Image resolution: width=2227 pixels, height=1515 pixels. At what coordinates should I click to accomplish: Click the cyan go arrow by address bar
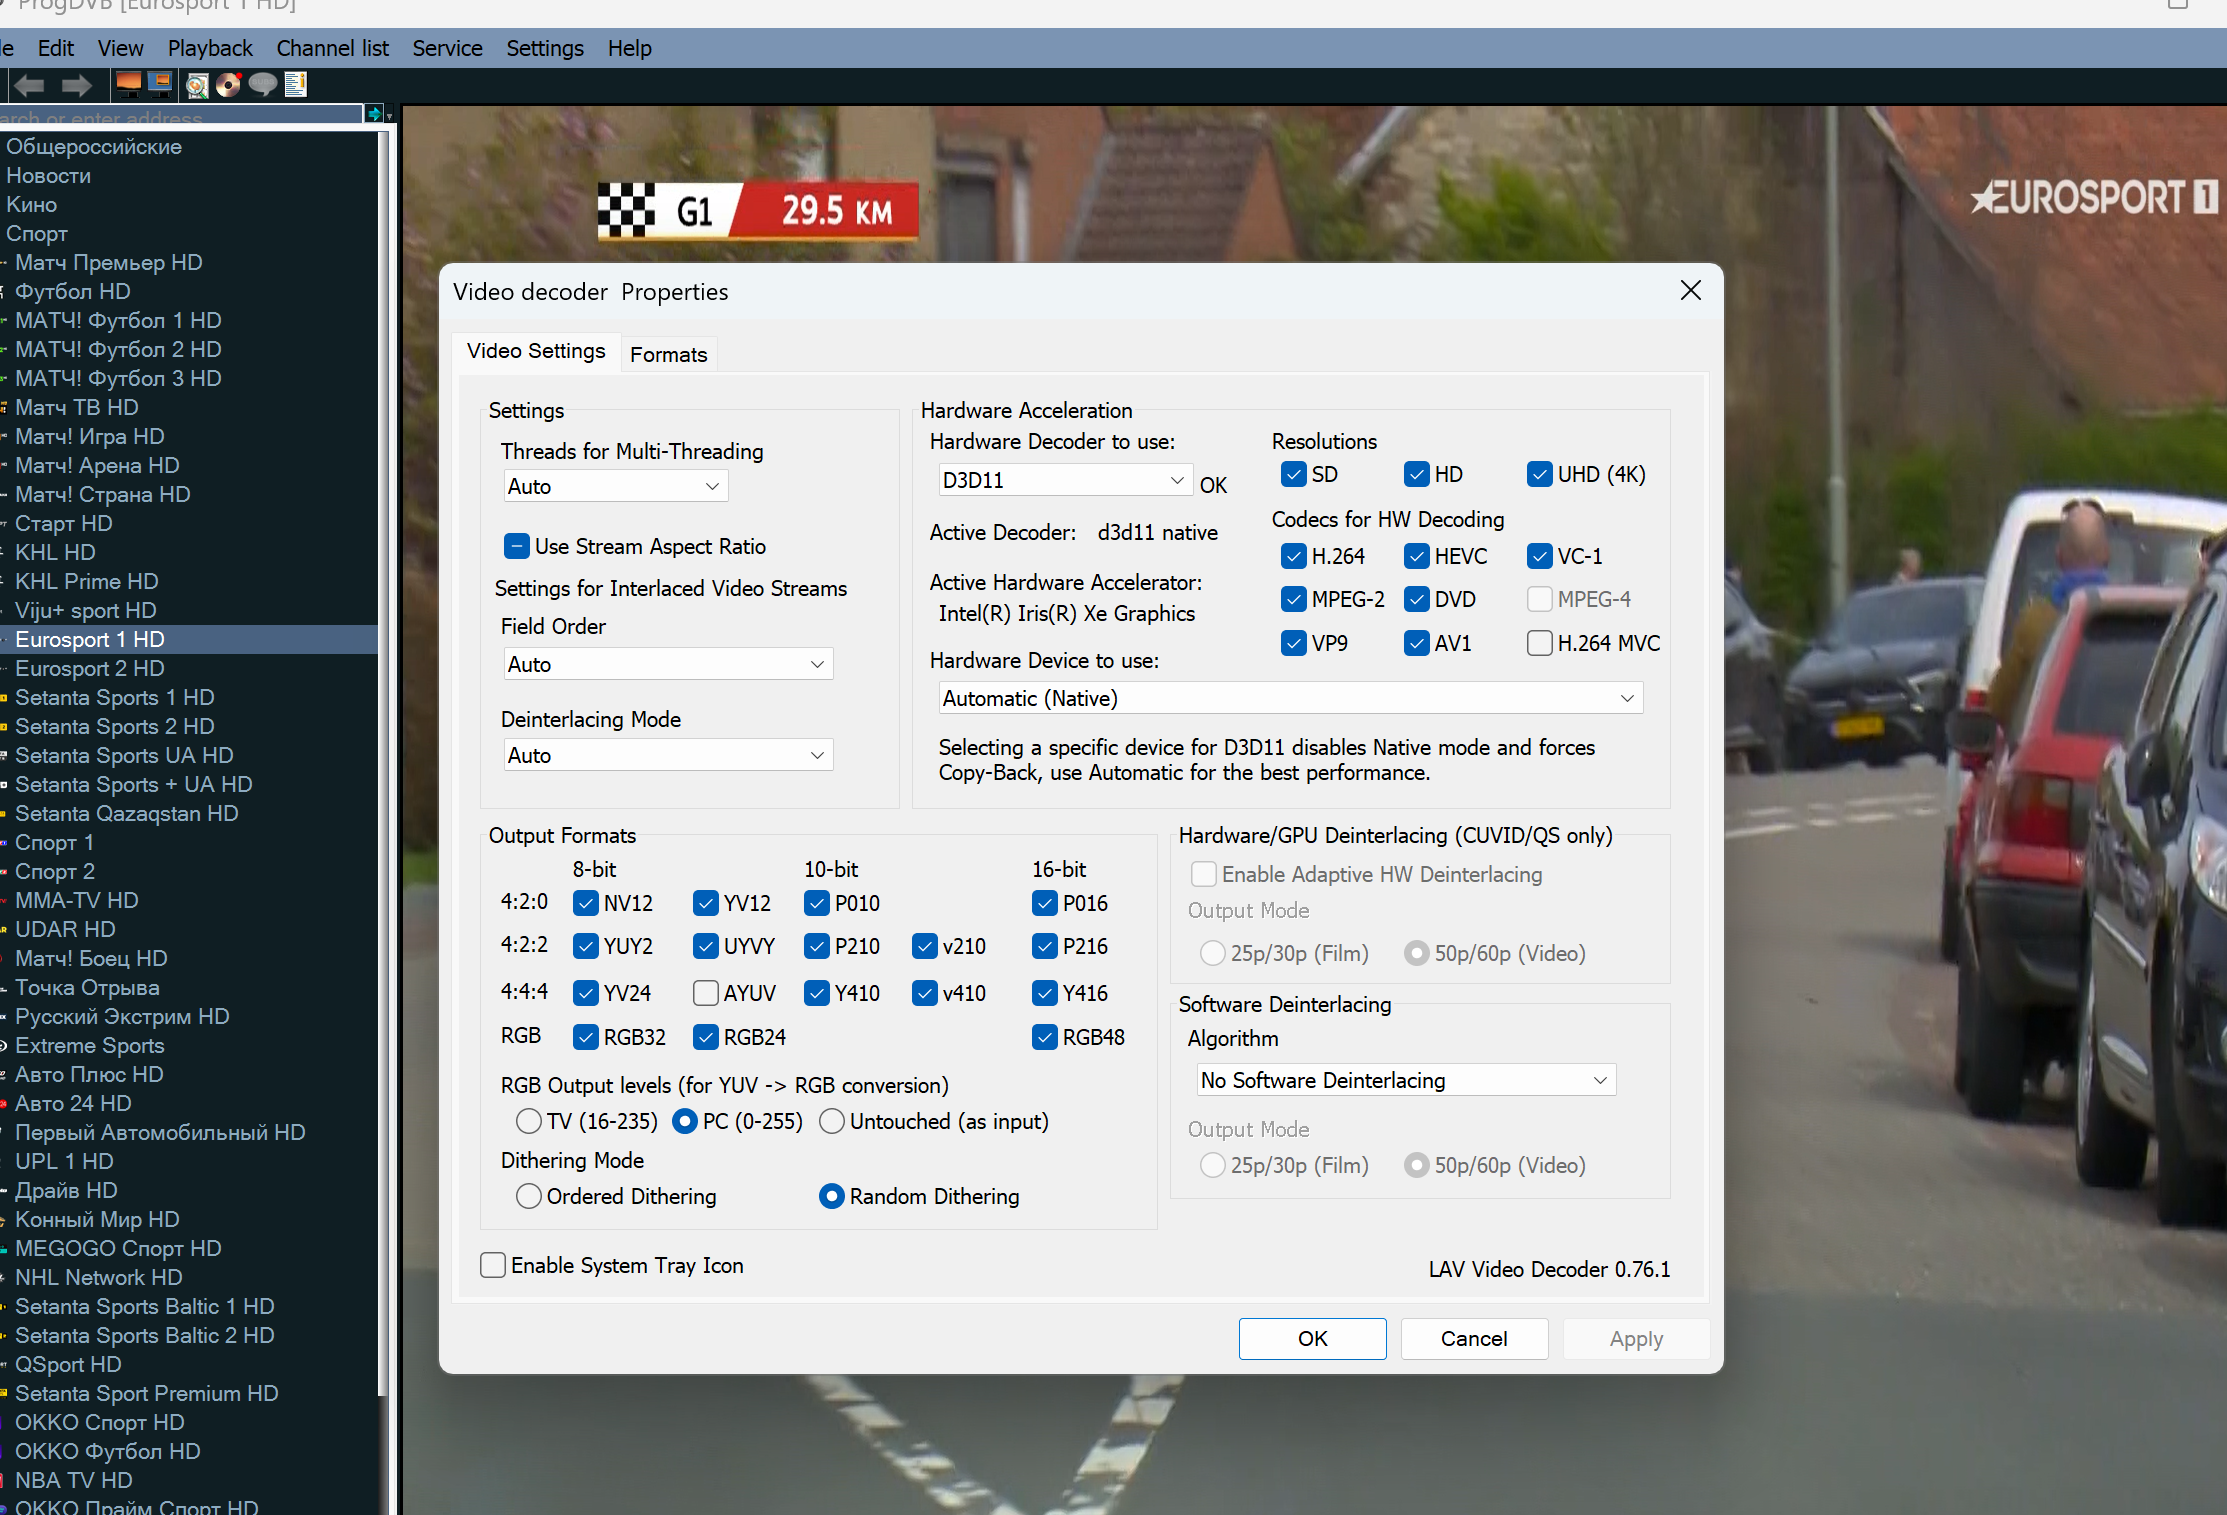[374, 114]
